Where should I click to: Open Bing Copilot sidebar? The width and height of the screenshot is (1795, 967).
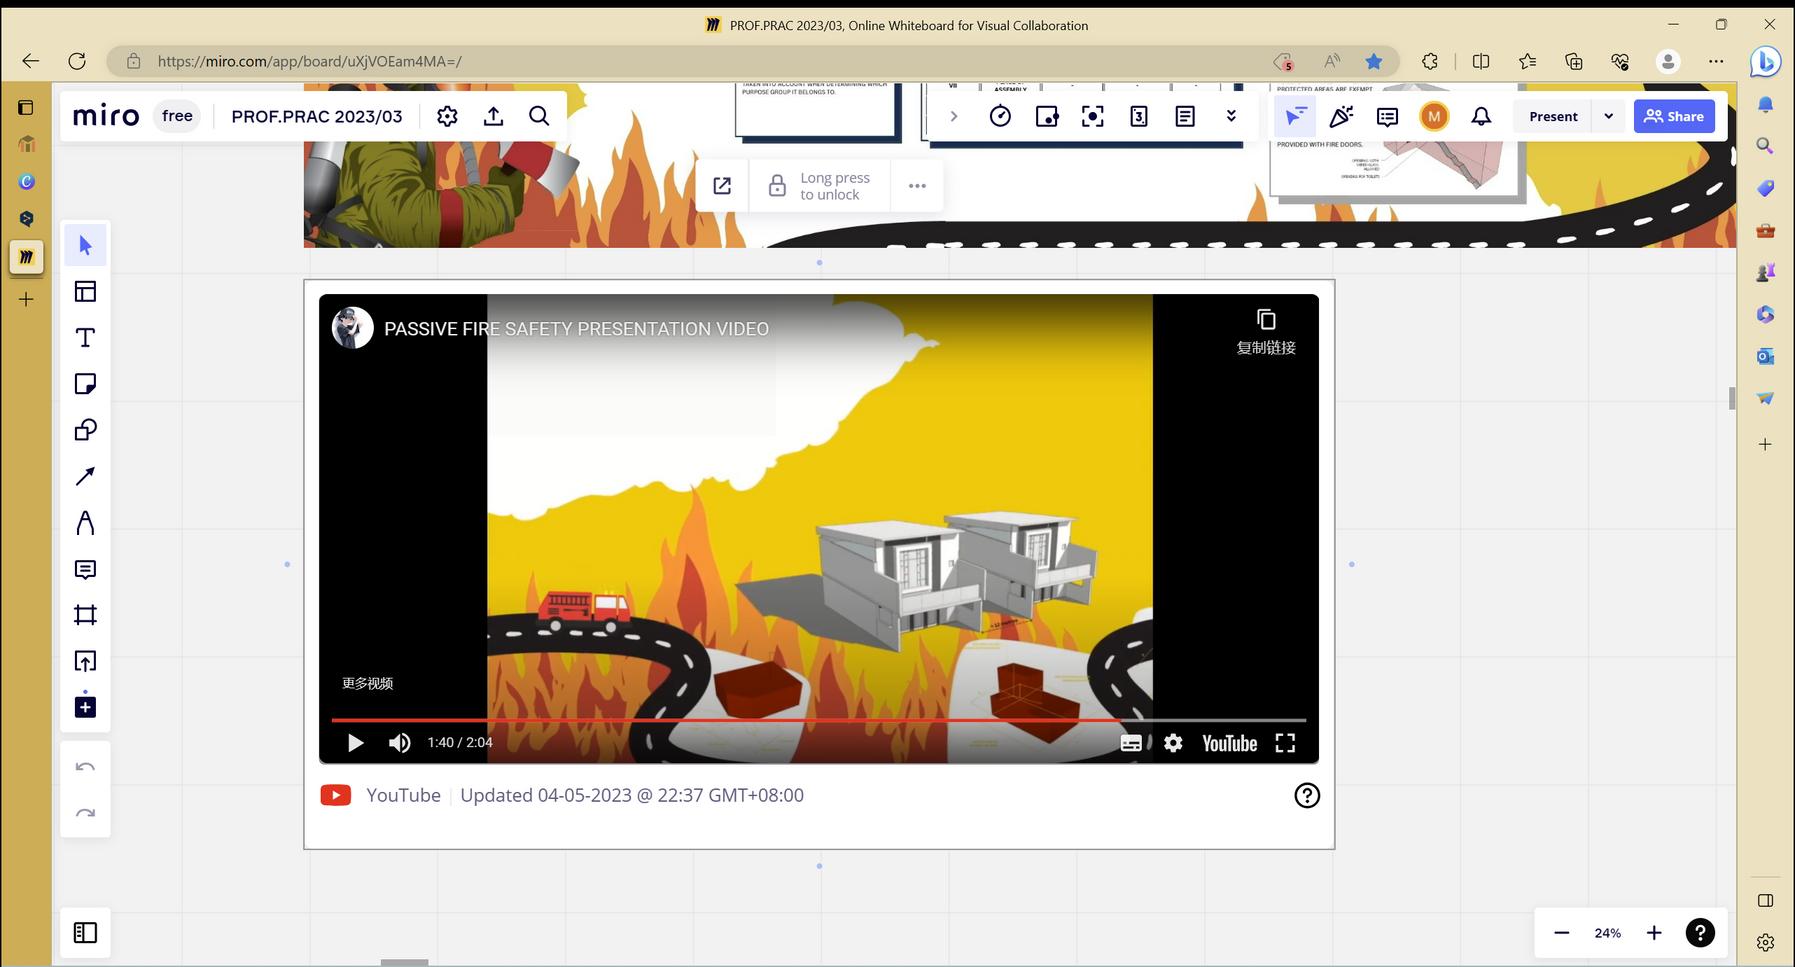click(x=1765, y=61)
